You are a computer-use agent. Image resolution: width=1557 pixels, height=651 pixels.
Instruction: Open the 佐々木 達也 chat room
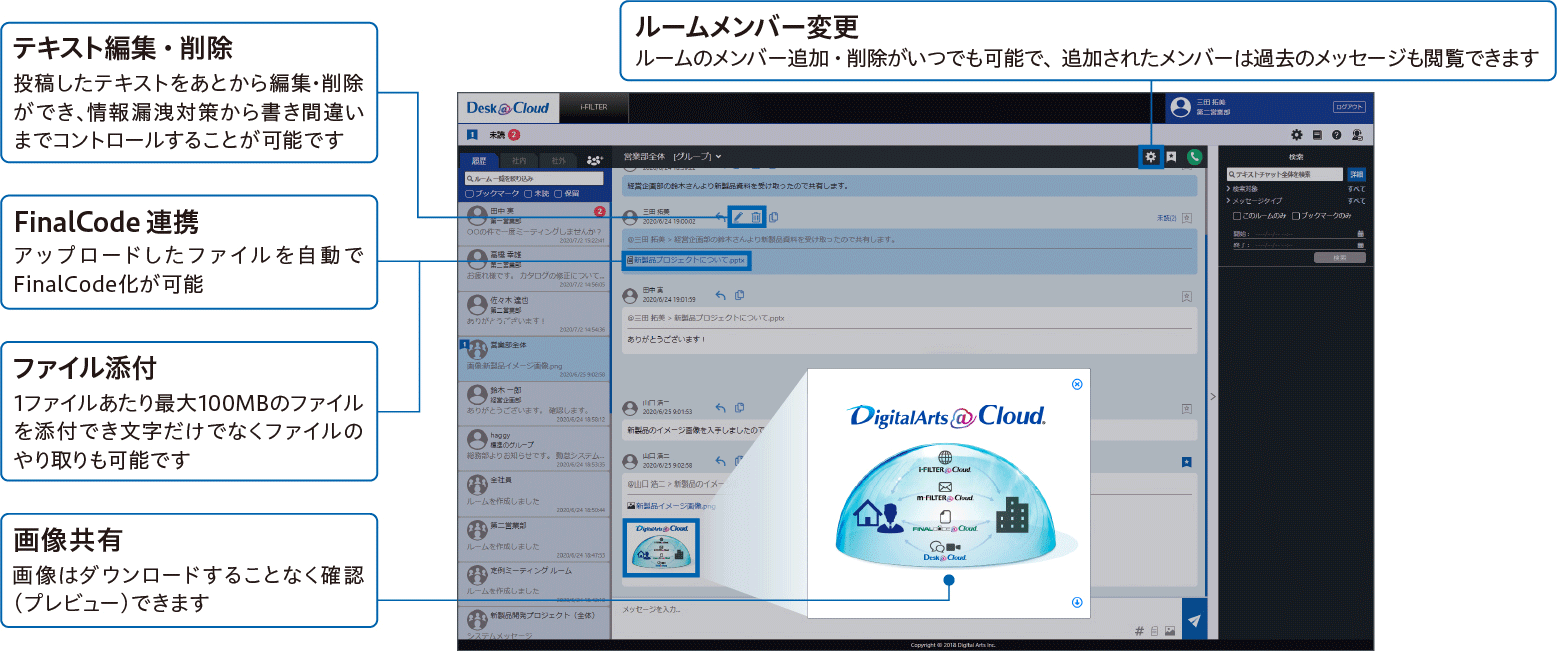[x=534, y=312]
